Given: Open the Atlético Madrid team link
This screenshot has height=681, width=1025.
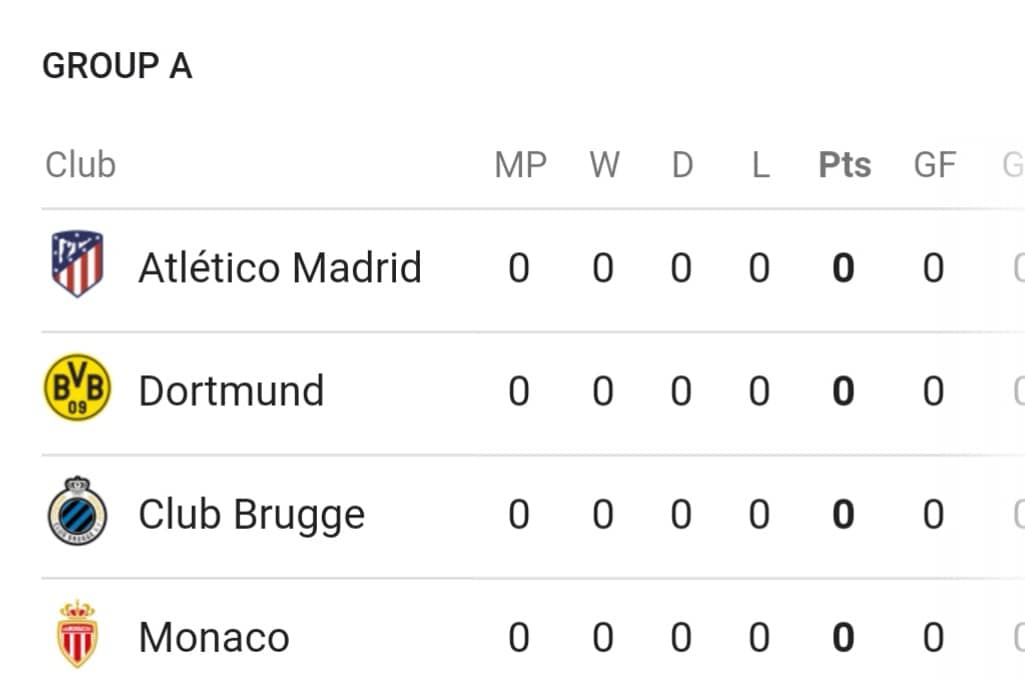Looking at the screenshot, I should tap(280, 267).
